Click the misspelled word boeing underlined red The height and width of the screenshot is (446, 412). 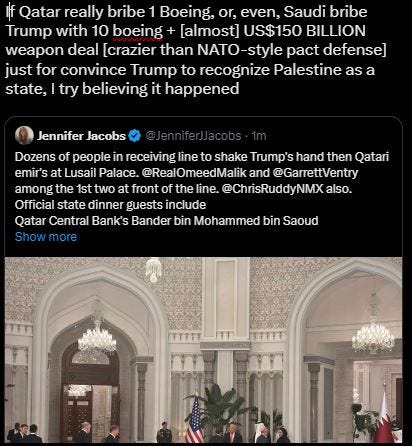click(x=138, y=31)
